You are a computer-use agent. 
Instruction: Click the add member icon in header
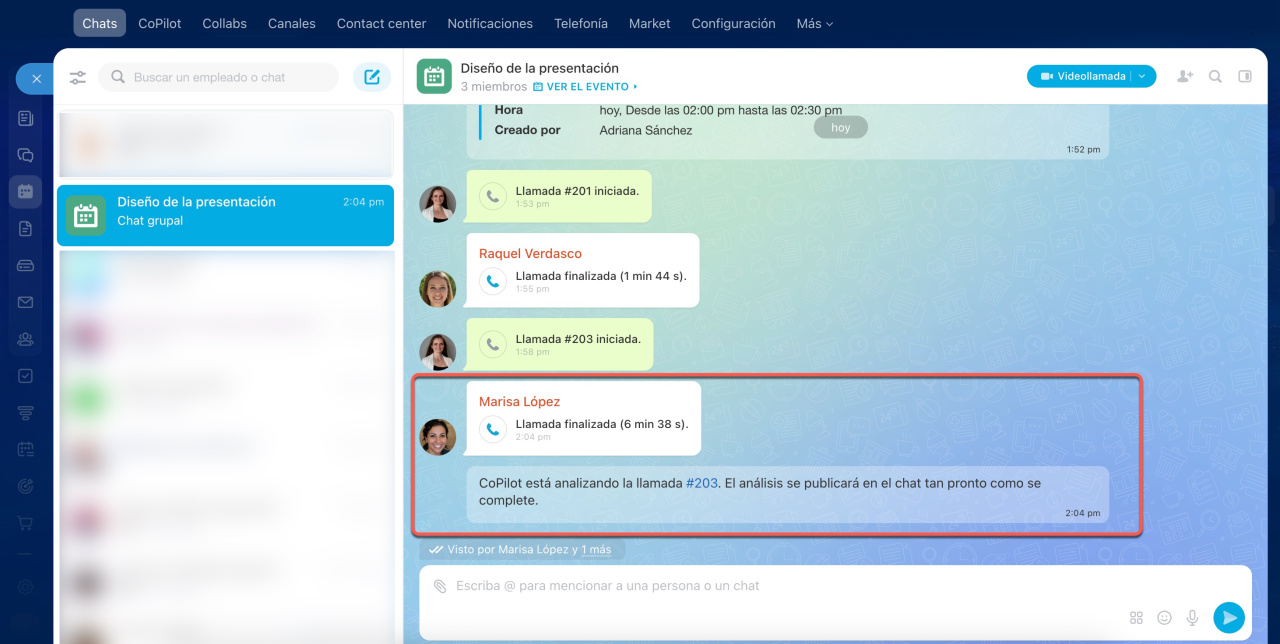[x=1185, y=76]
